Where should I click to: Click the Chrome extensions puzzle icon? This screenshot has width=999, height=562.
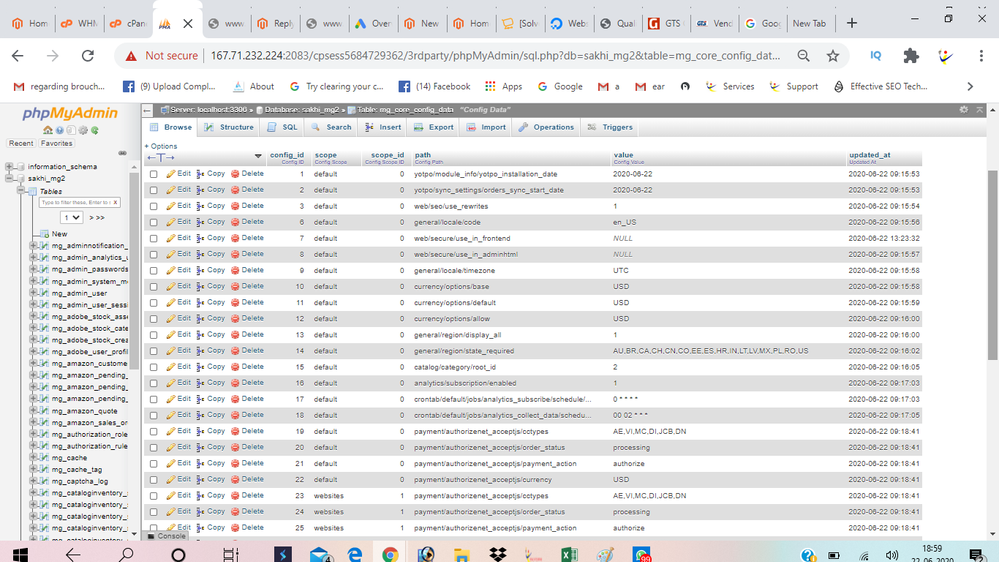(x=910, y=56)
